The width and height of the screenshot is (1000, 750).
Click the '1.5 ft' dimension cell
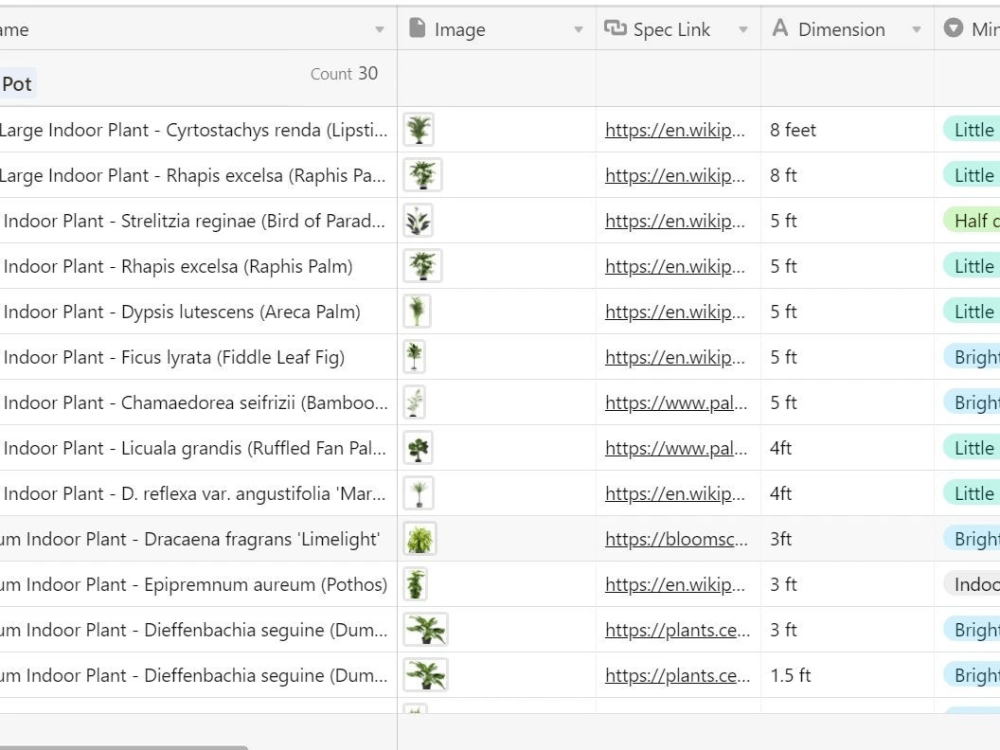pos(847,675)
